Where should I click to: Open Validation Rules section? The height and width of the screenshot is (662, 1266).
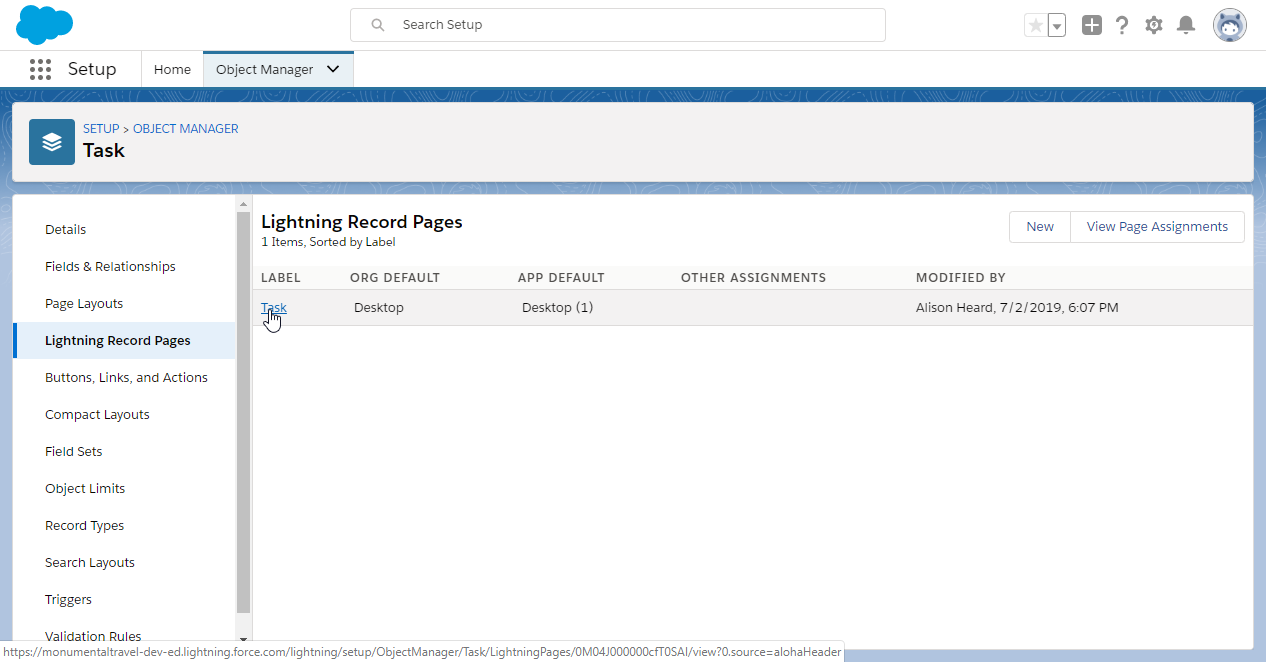pyautogui.click(x=93, y=636)
